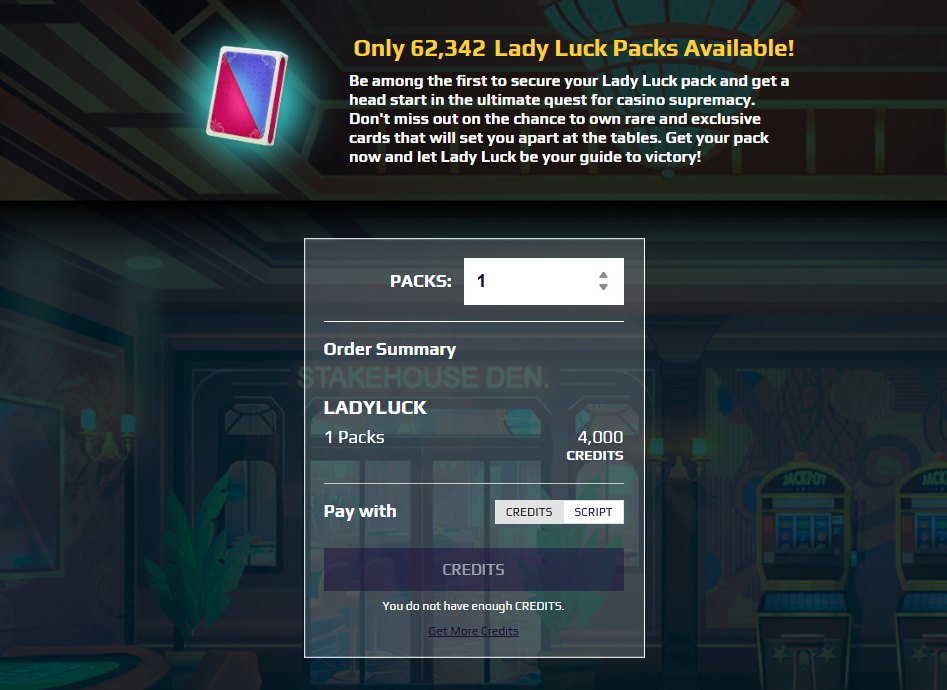Click the LADYLUCK pack name
The width and height of the screenshot is (947, 690).
click(x=375, y=408)
